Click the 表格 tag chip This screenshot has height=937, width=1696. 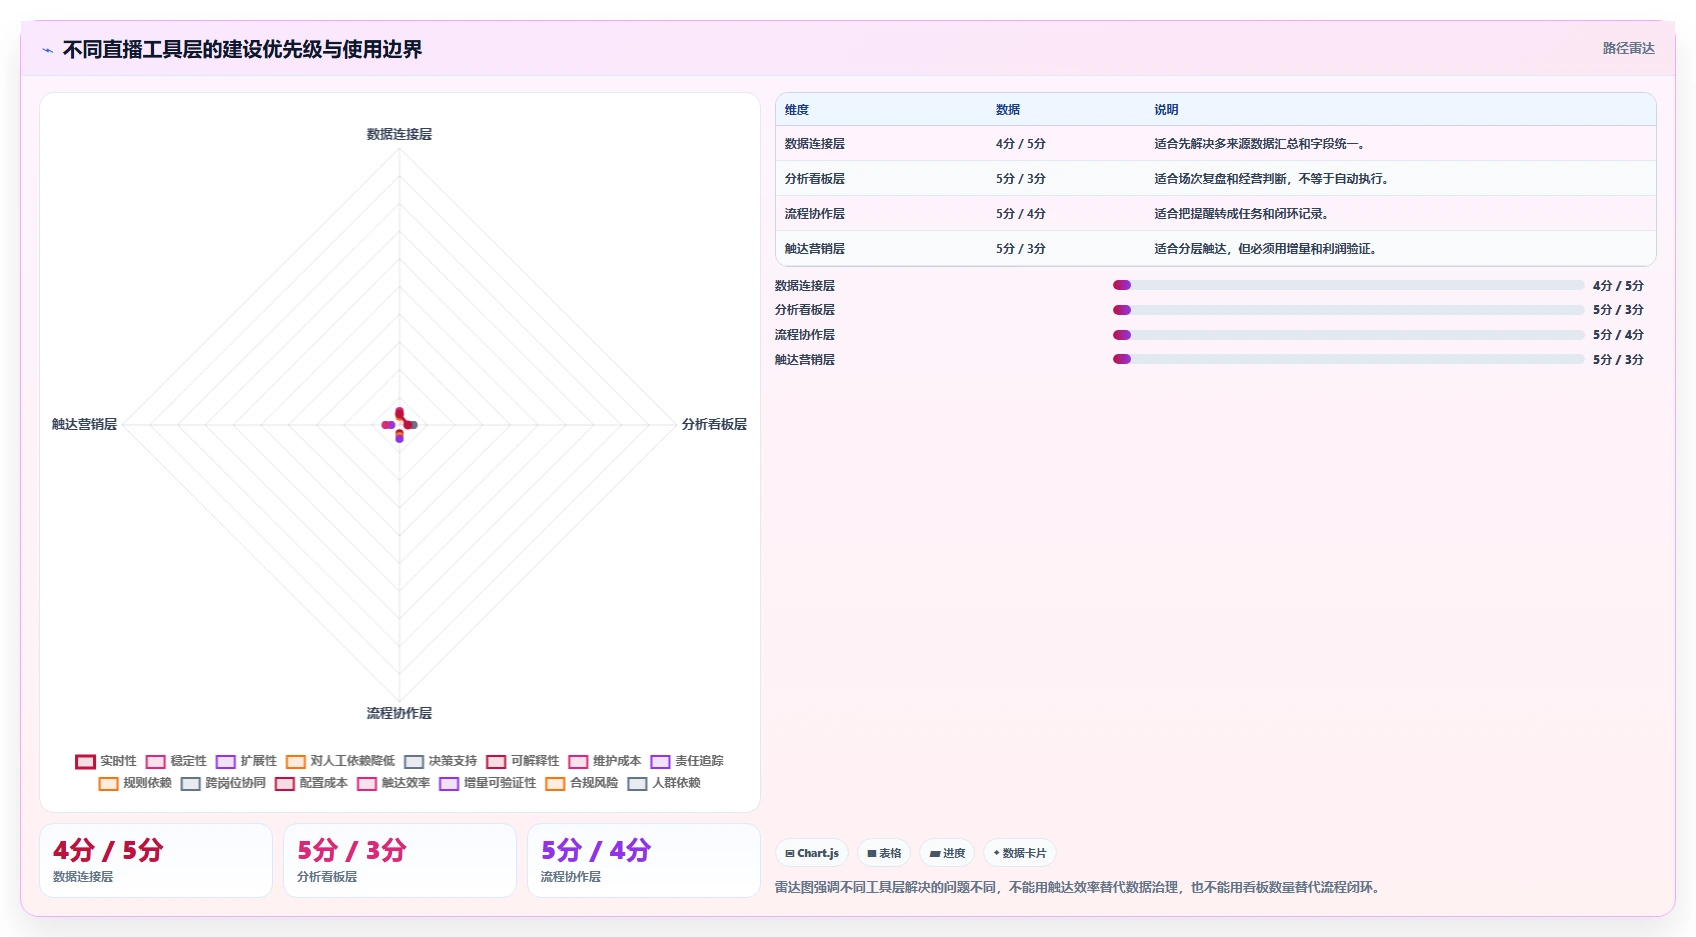(884, 853)
